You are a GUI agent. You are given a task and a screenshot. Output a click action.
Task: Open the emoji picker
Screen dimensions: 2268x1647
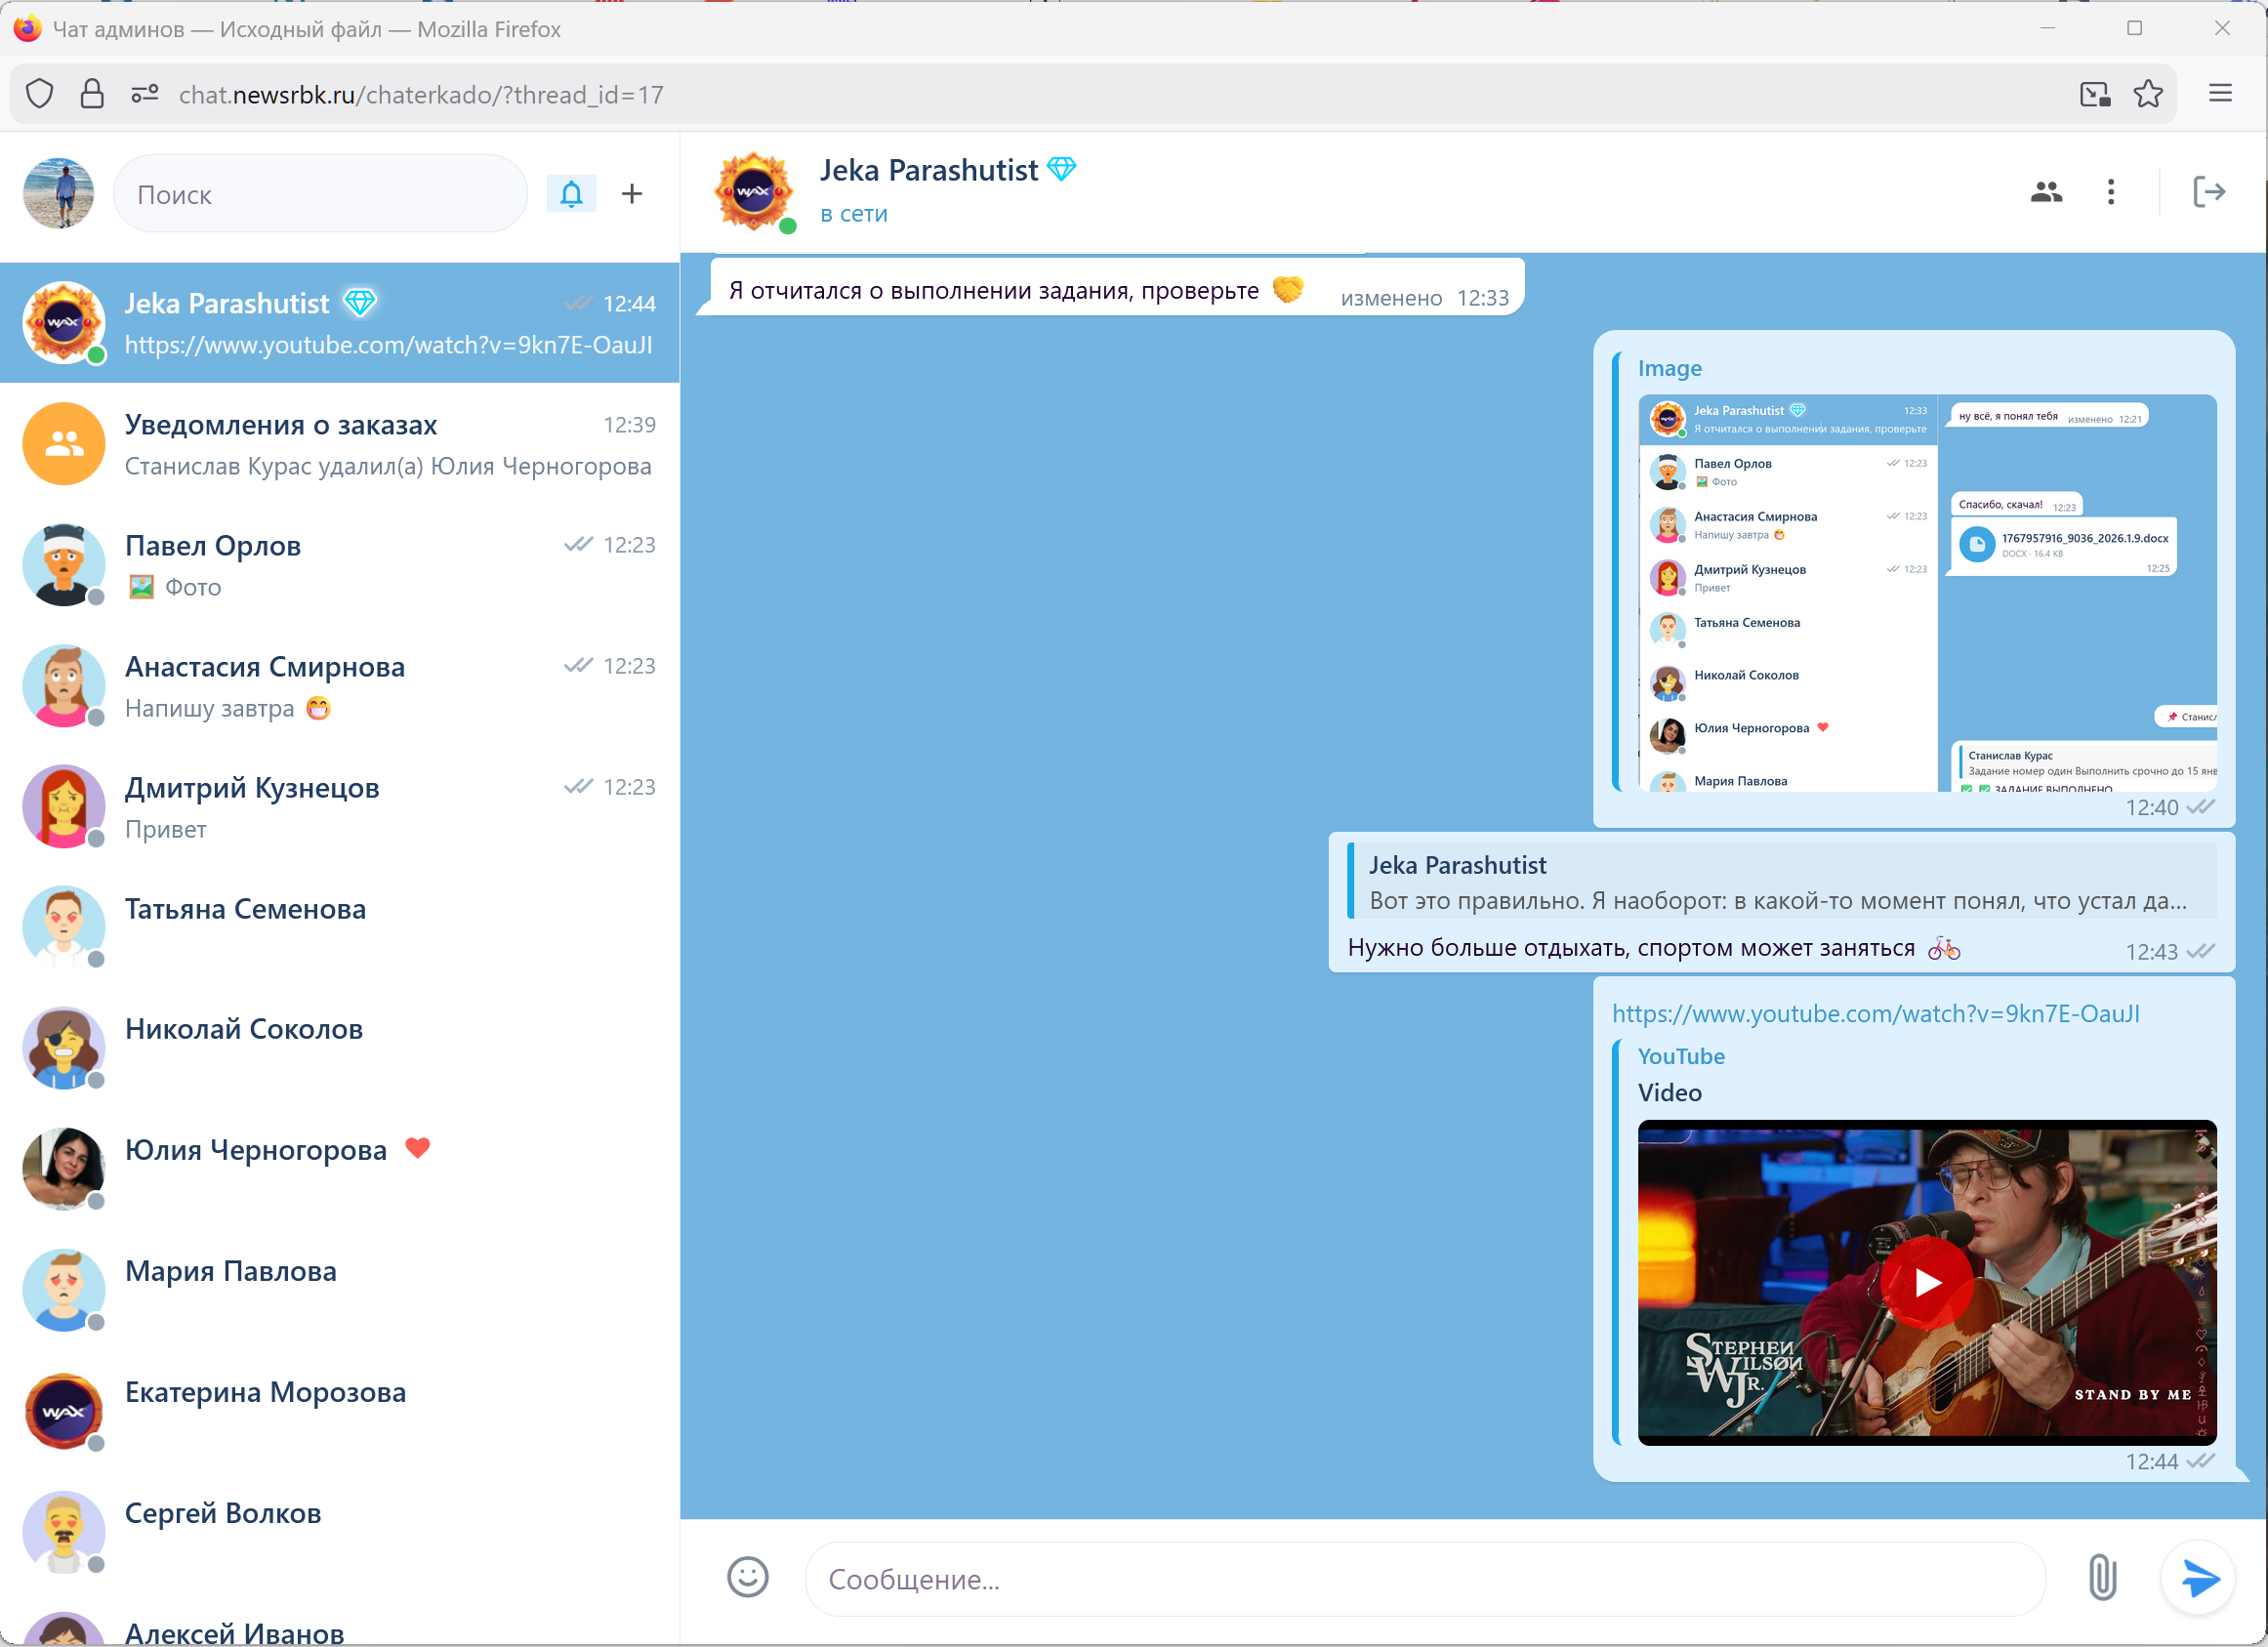(x=749, y=1578)
